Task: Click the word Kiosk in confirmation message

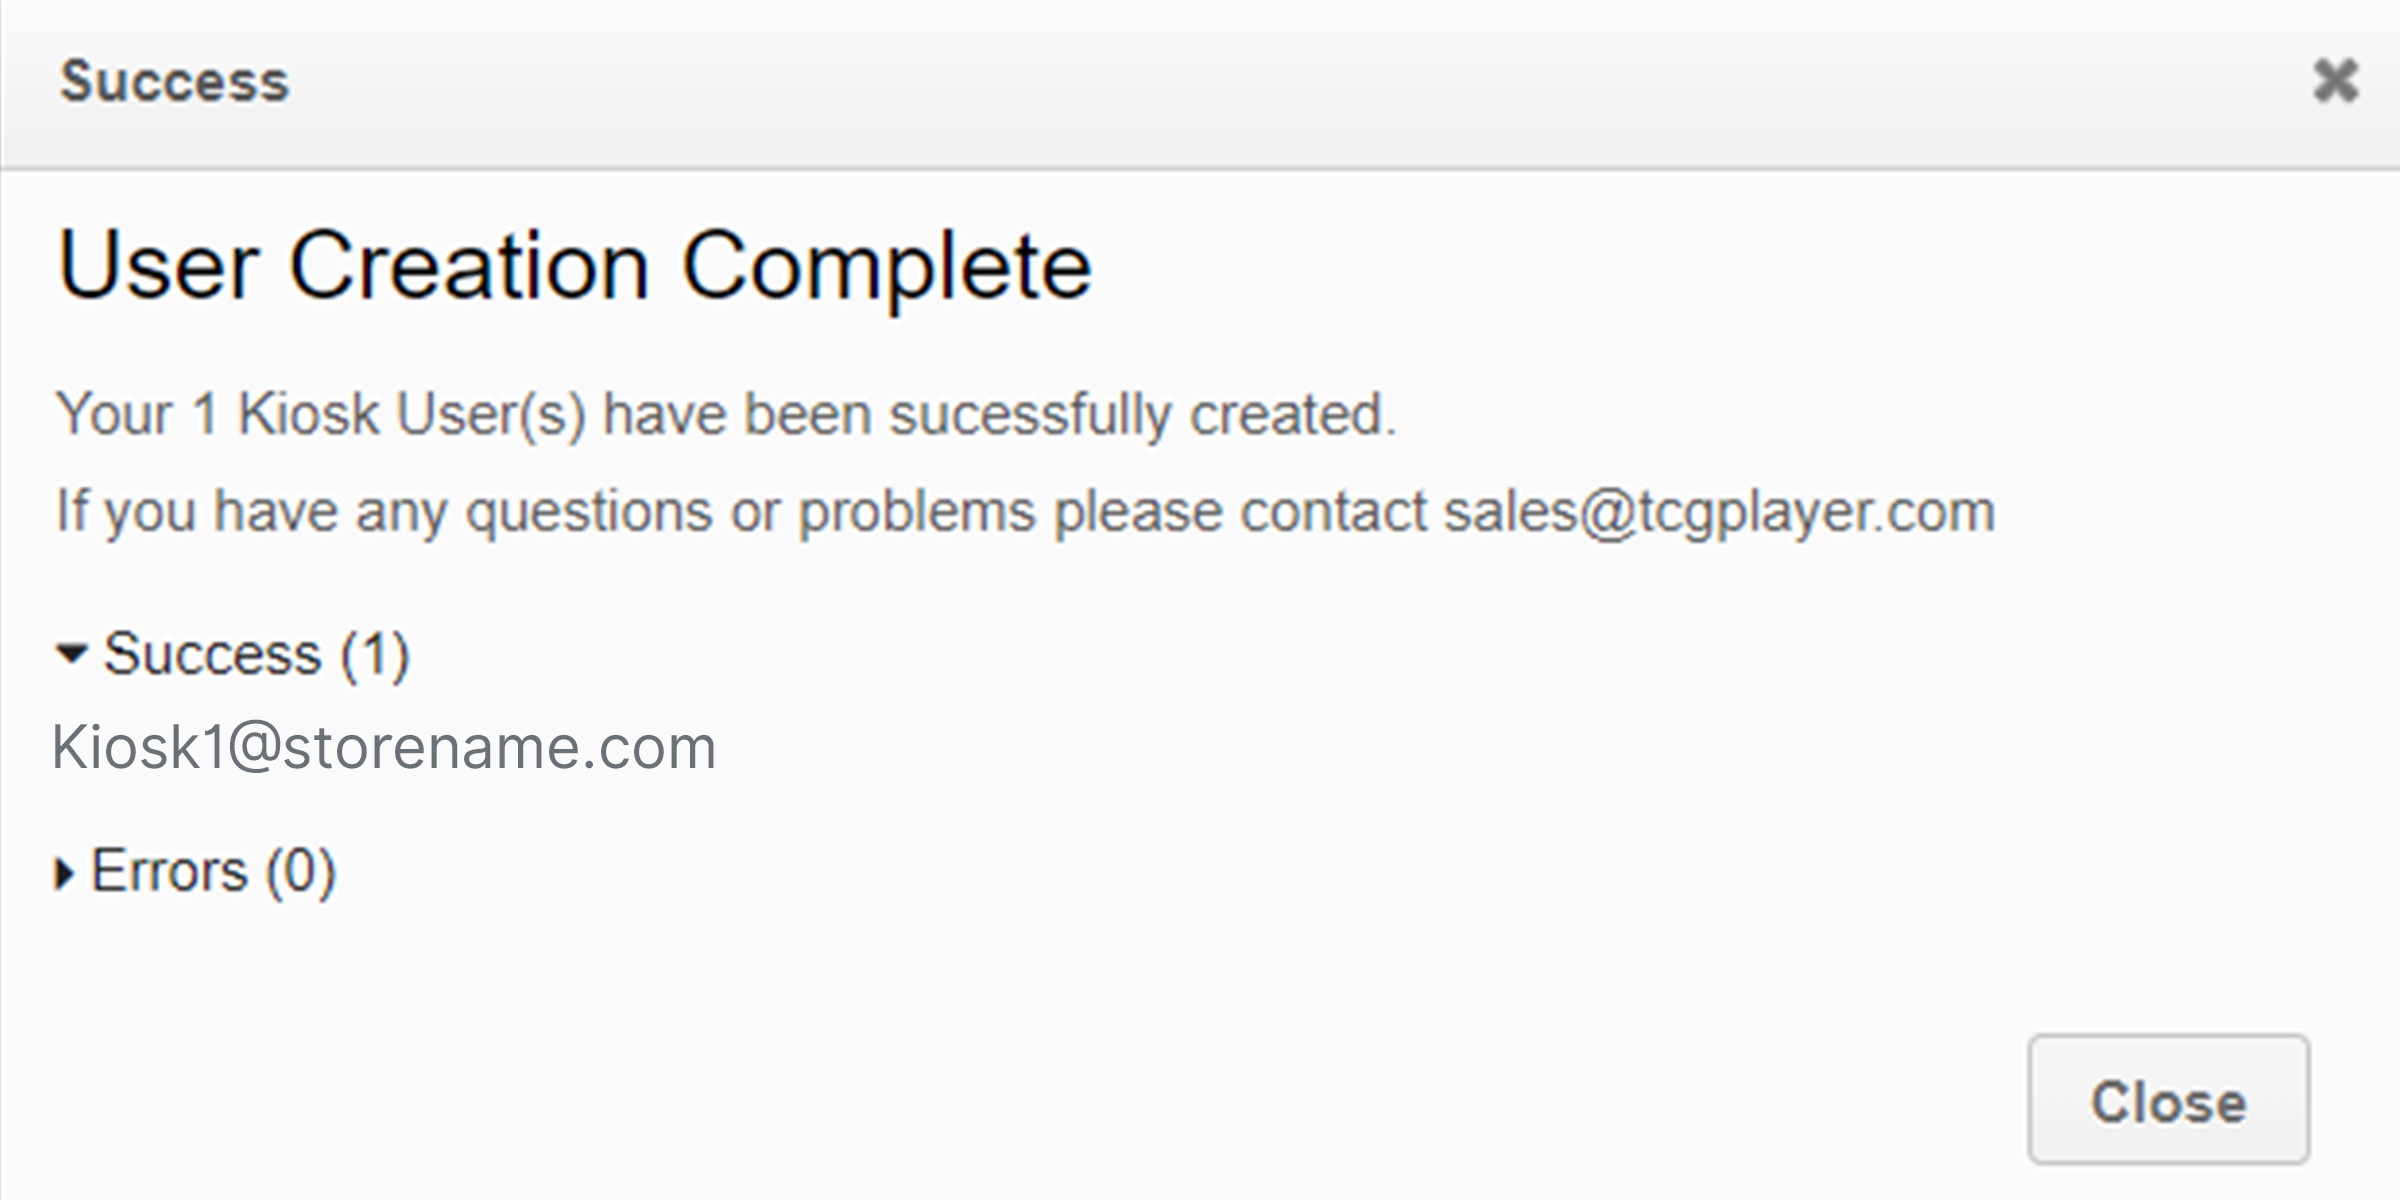Action: pos(308,414)
